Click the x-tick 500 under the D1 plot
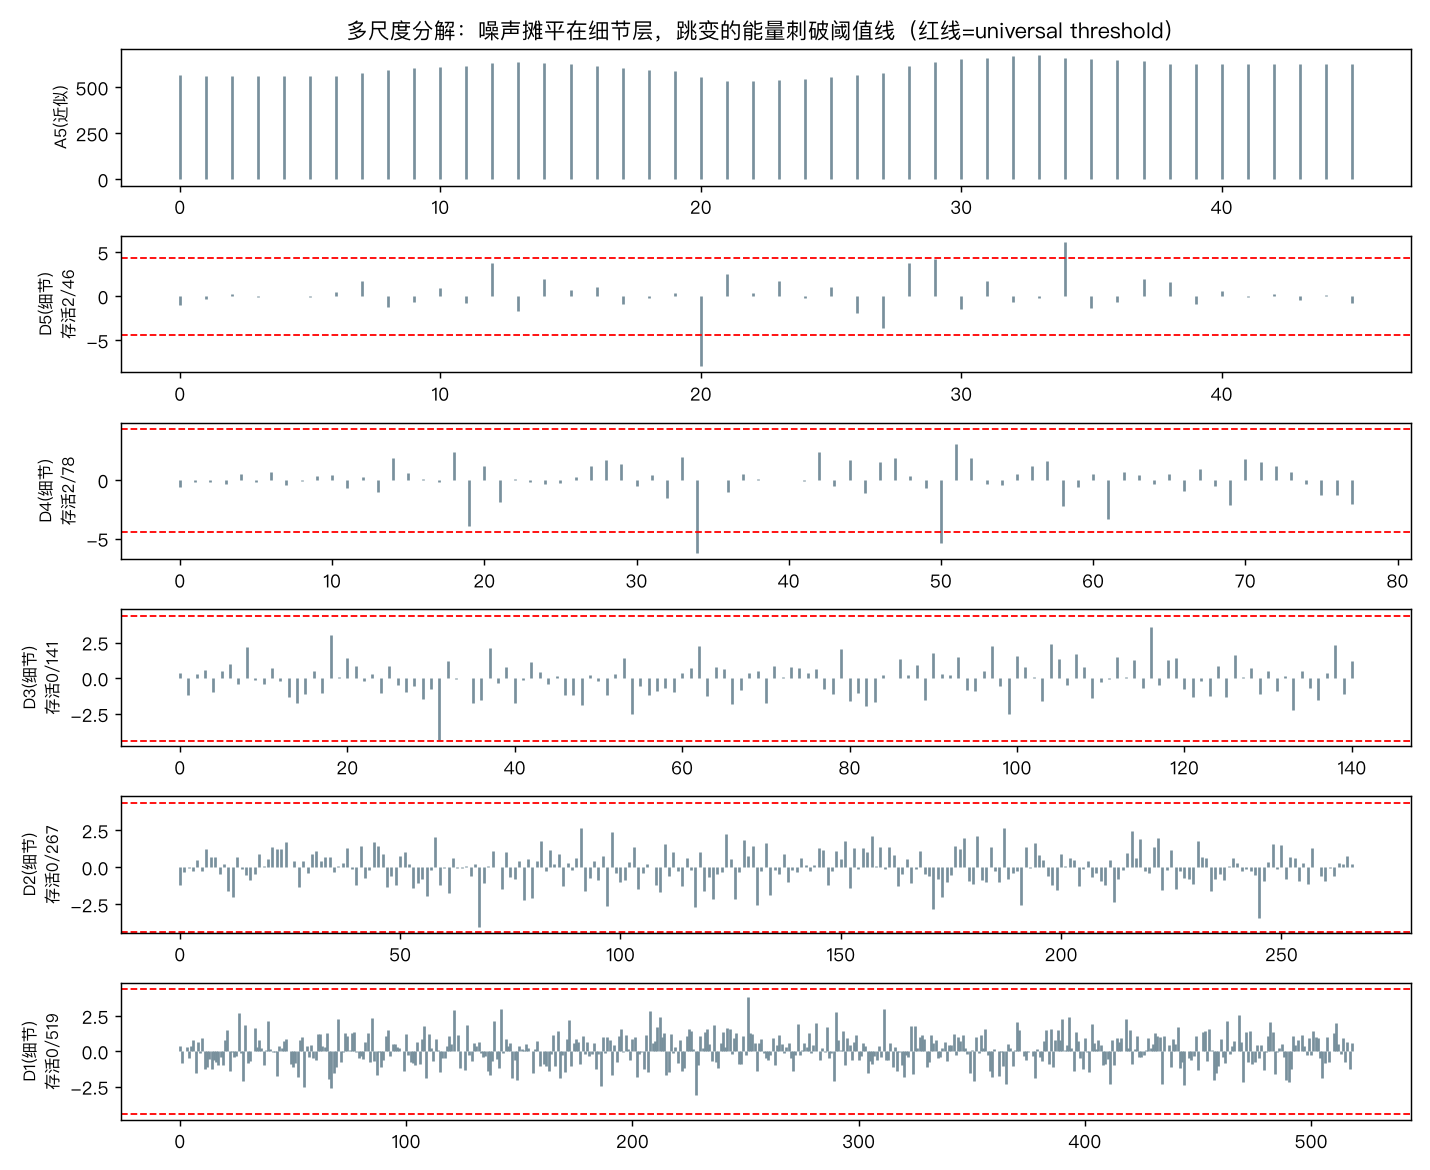 coord(1311,1142)
